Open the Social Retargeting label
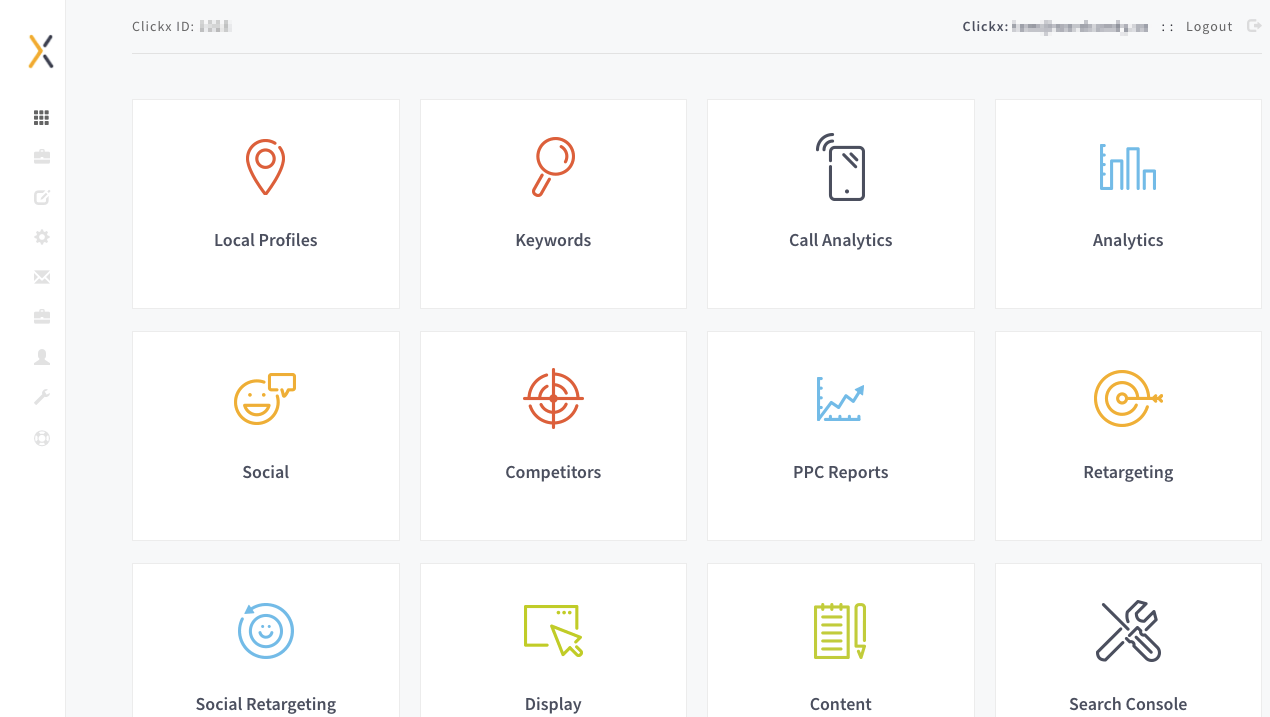 [x=265, y=704]
